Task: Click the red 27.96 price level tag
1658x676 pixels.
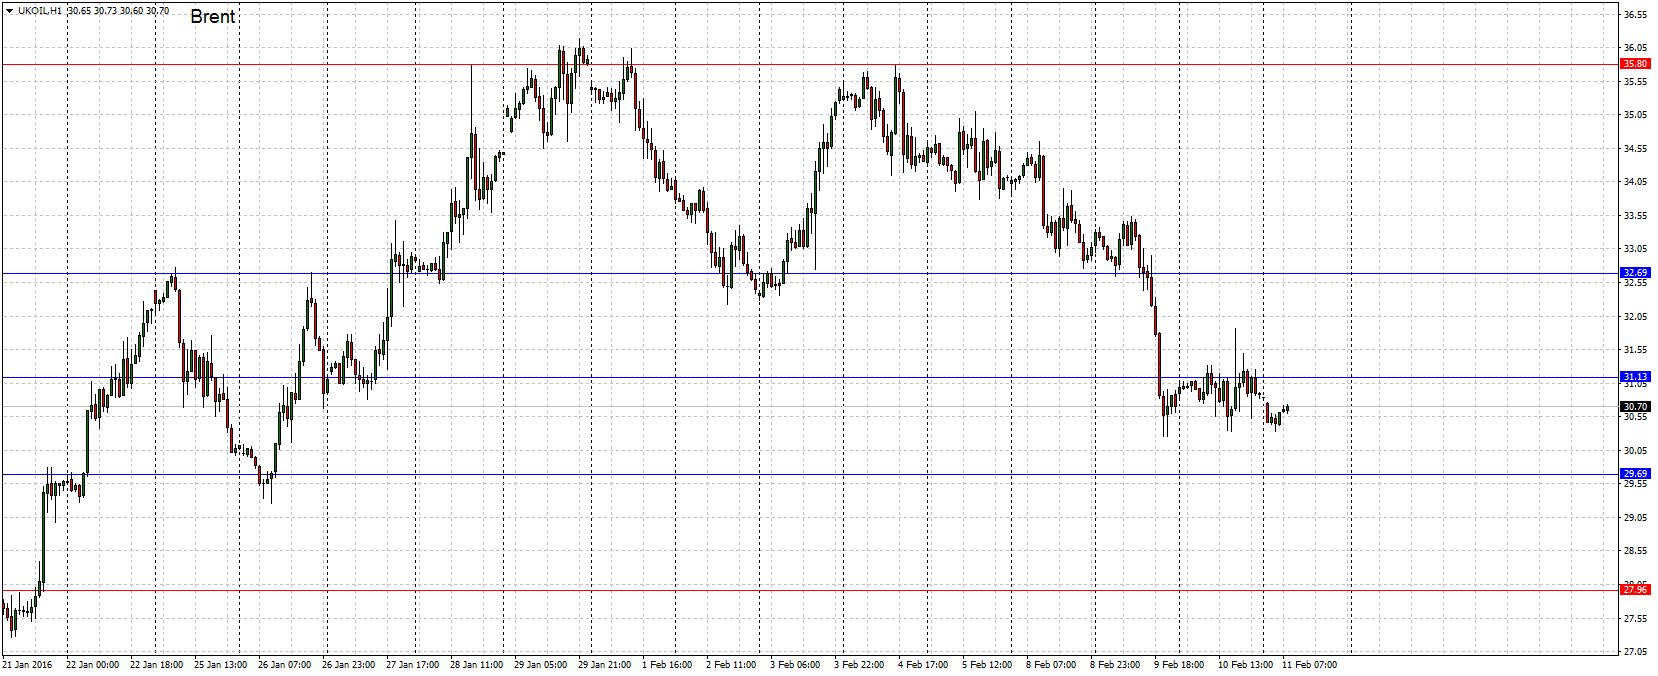Action: coord(1635,590)
